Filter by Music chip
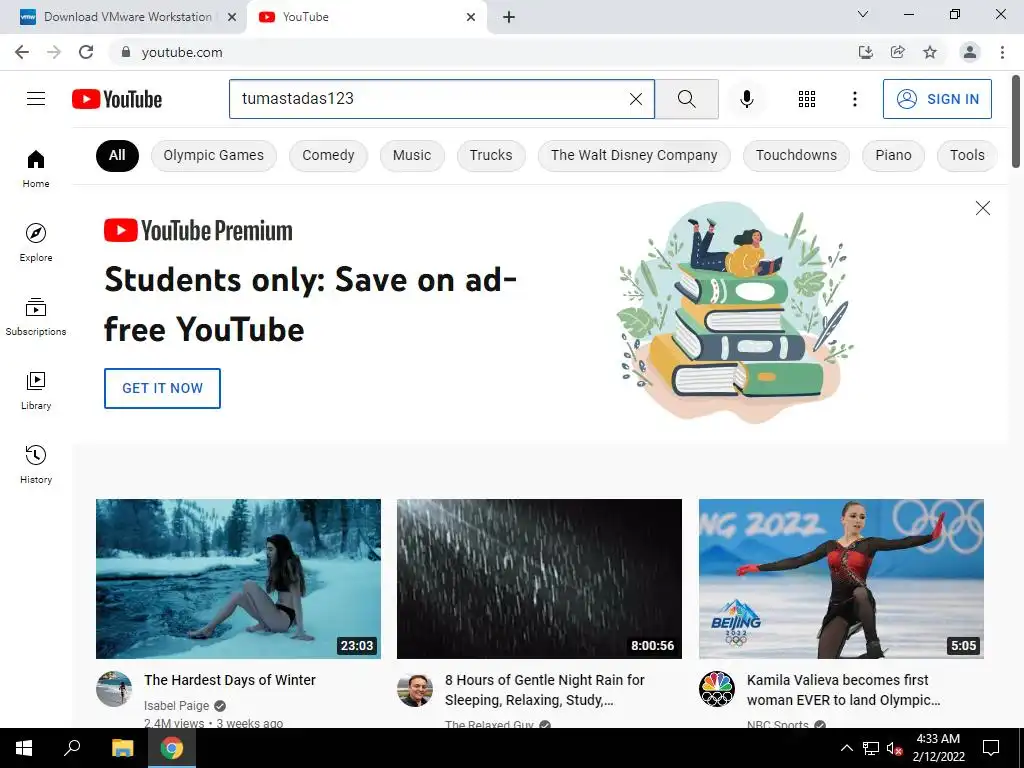1024x768 pixels. point(412,155)
